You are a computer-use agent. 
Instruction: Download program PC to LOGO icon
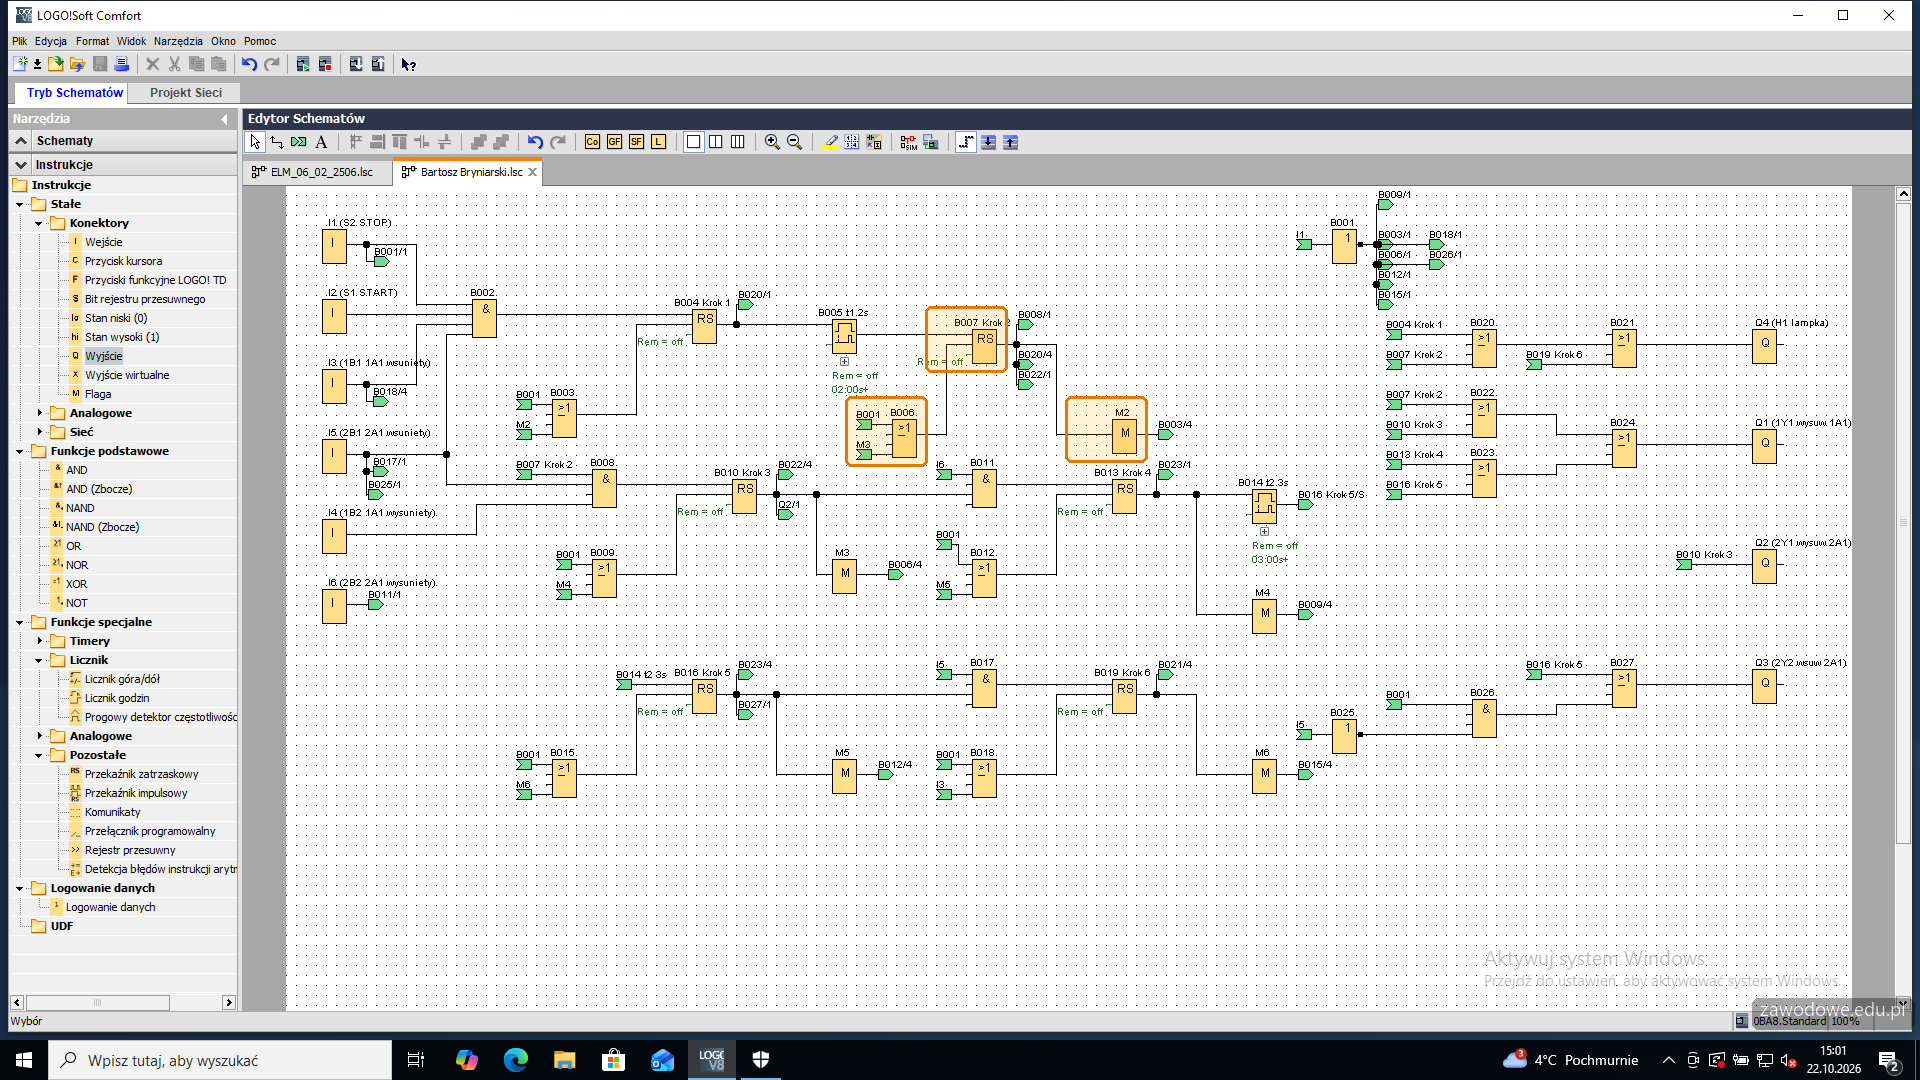pyautogui.click(x=356, y=64)
